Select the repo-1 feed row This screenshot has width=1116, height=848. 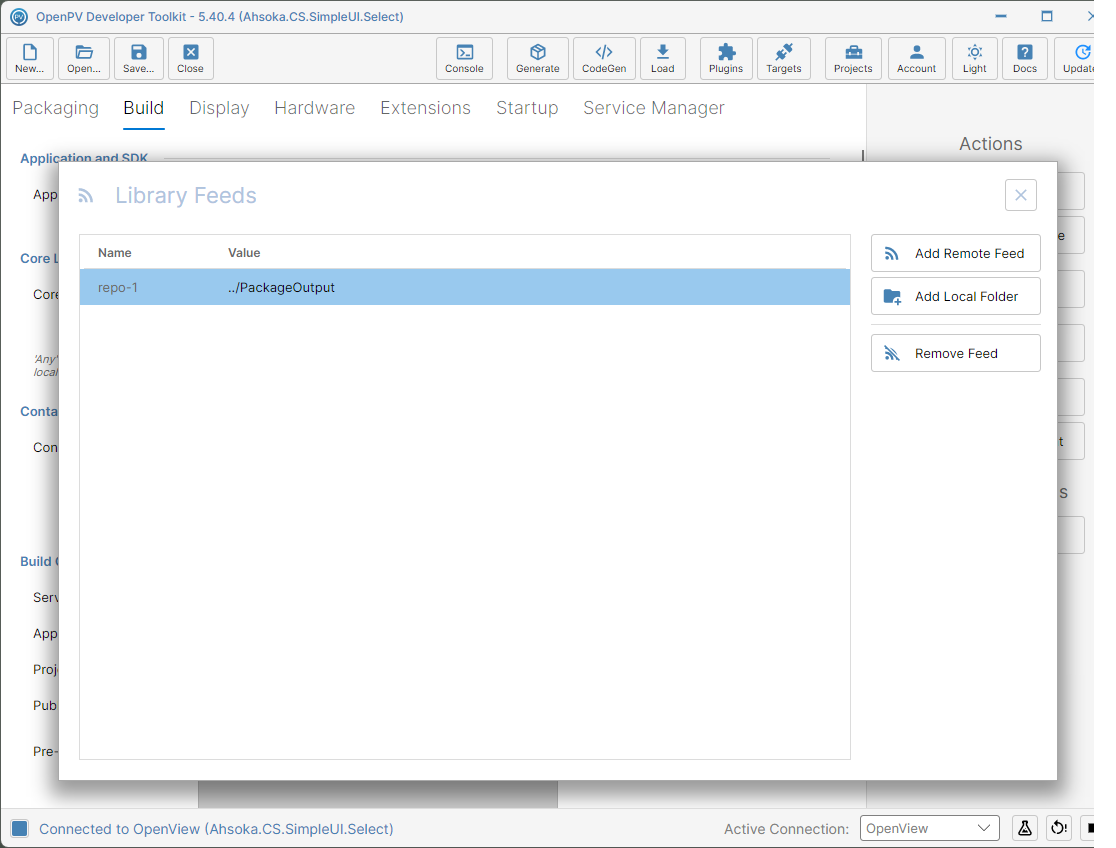coord(465,288)
